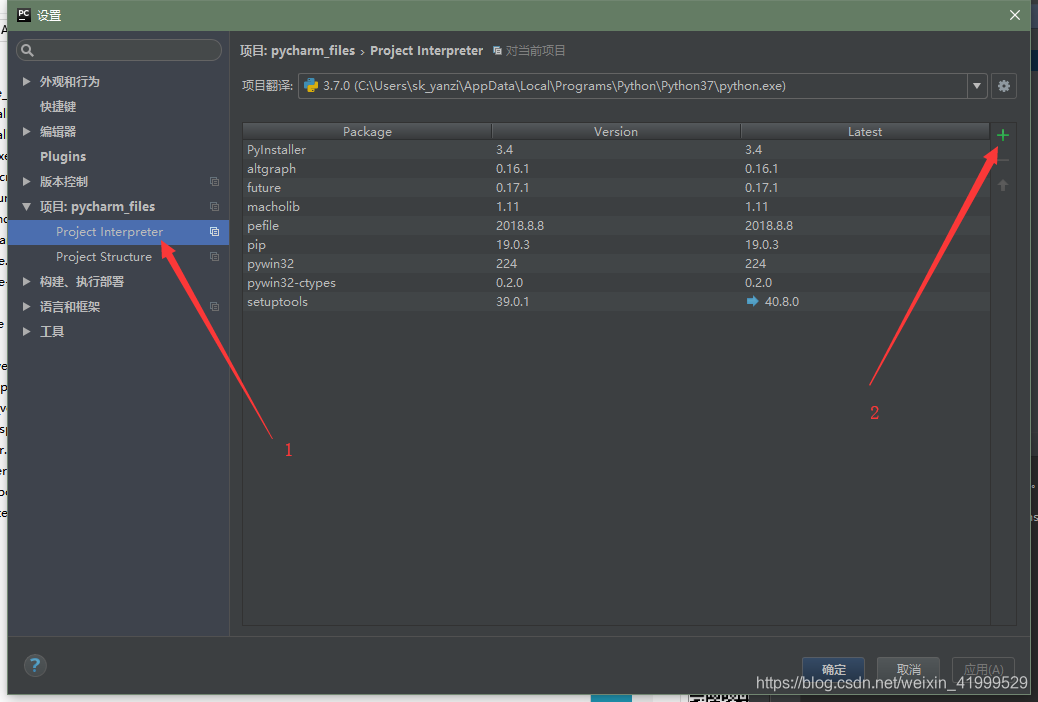Viewport: 1038px width, 702px height.
Task: Expand the 版本控制 section
Action: (26, 181)
